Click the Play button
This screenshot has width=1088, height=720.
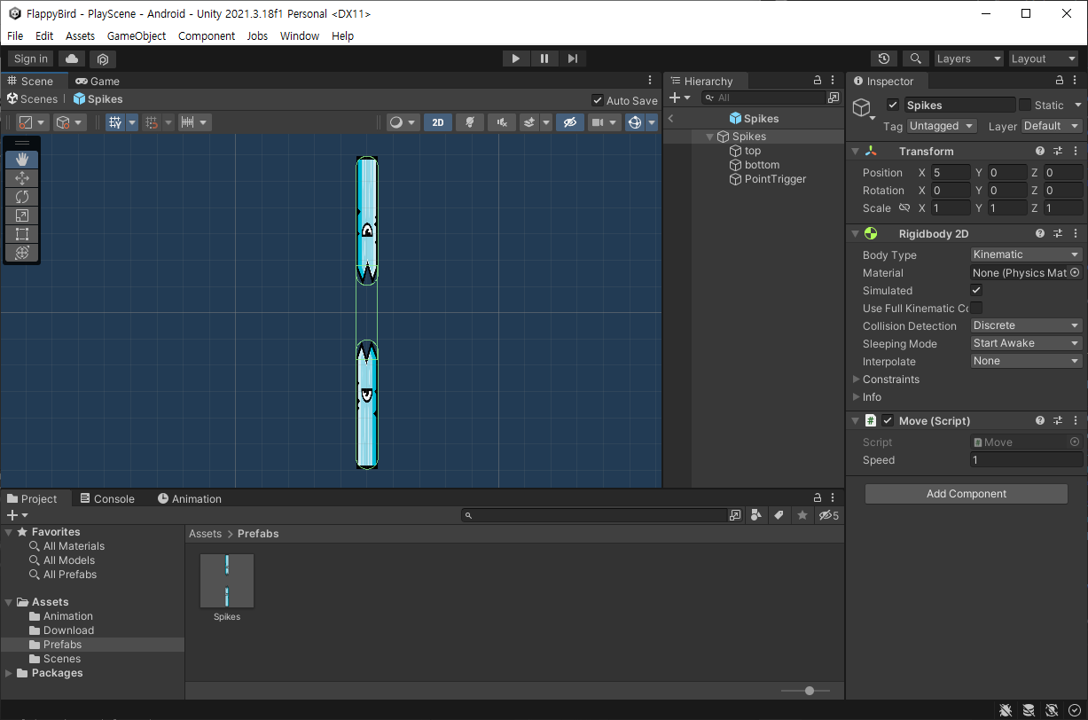516,59
